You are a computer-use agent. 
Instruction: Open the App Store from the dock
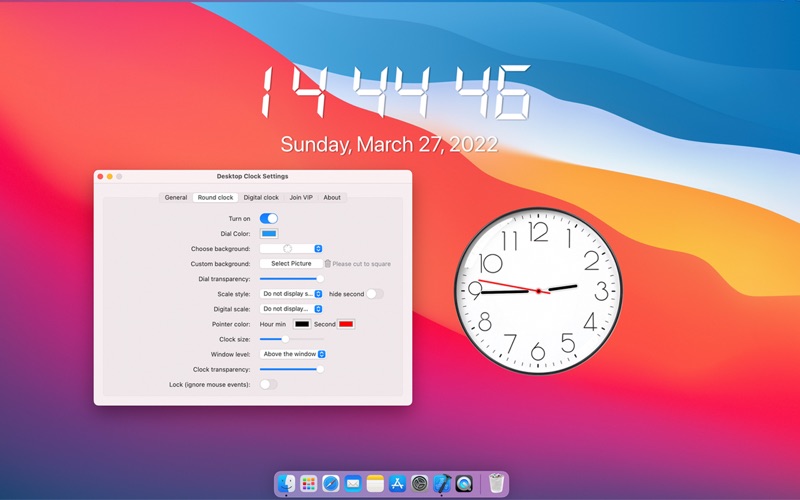tap(397, 483)
